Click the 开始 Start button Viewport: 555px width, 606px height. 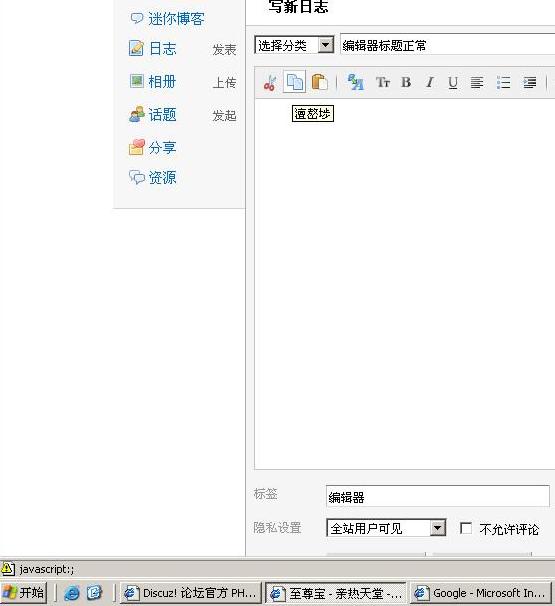pos(23,592)
